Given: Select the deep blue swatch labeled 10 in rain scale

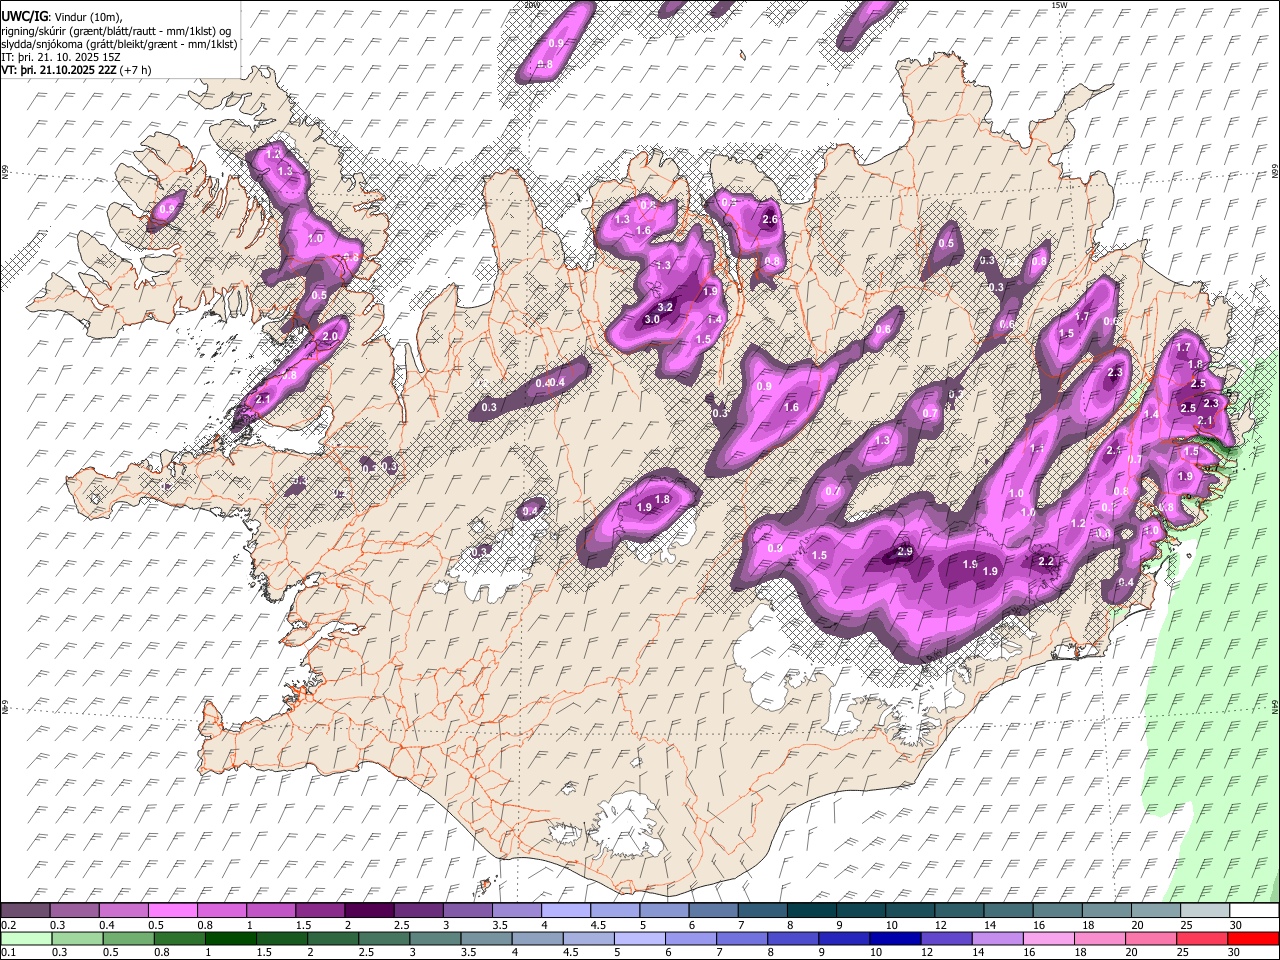Looking at the screenshot, I should tap(895, 938).
